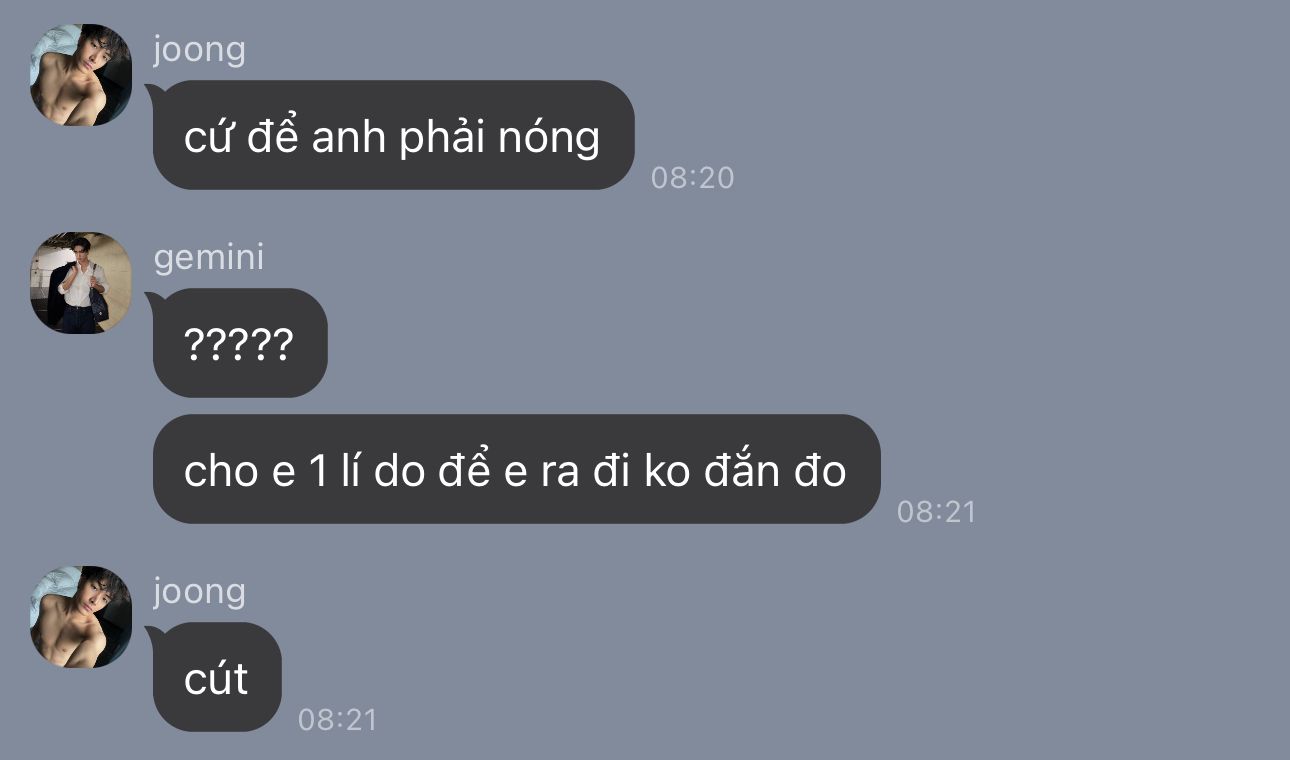Click the 08:21 timestamp beside "cút"
This screenshot has width=1290, height=760.
click(338, 720)
